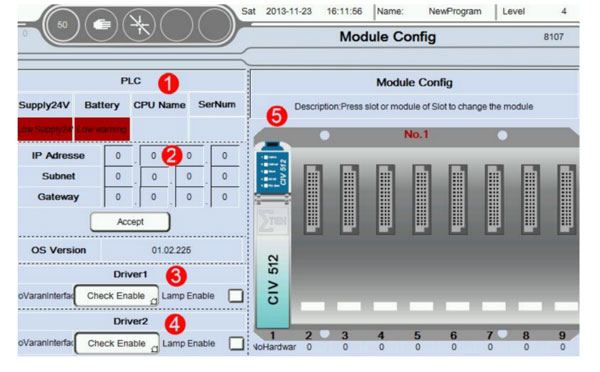Click the empty SerNum value cell
The width and height of the screenshot is (600, 372).
[217, 129]
